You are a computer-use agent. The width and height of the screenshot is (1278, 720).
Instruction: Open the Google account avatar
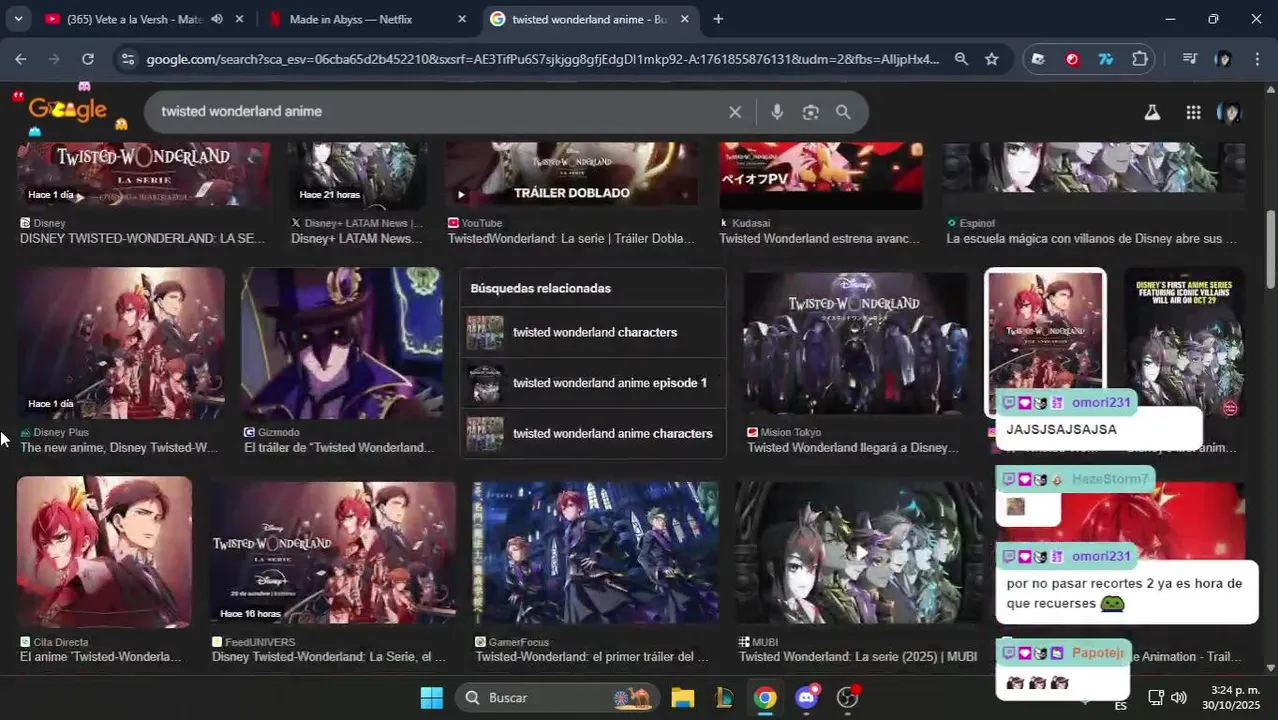coord(1229,112)
